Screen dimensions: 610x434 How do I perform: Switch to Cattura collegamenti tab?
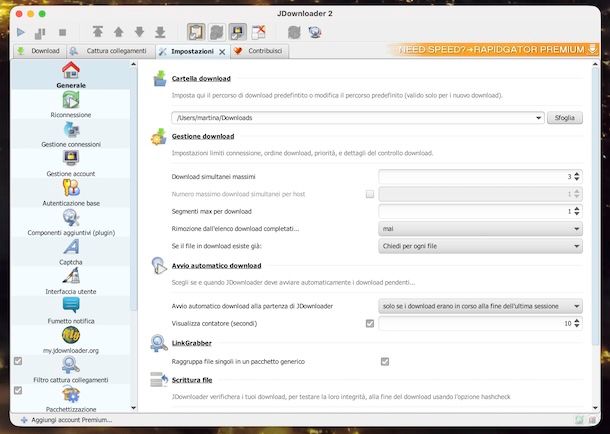[x=111, y=51]
